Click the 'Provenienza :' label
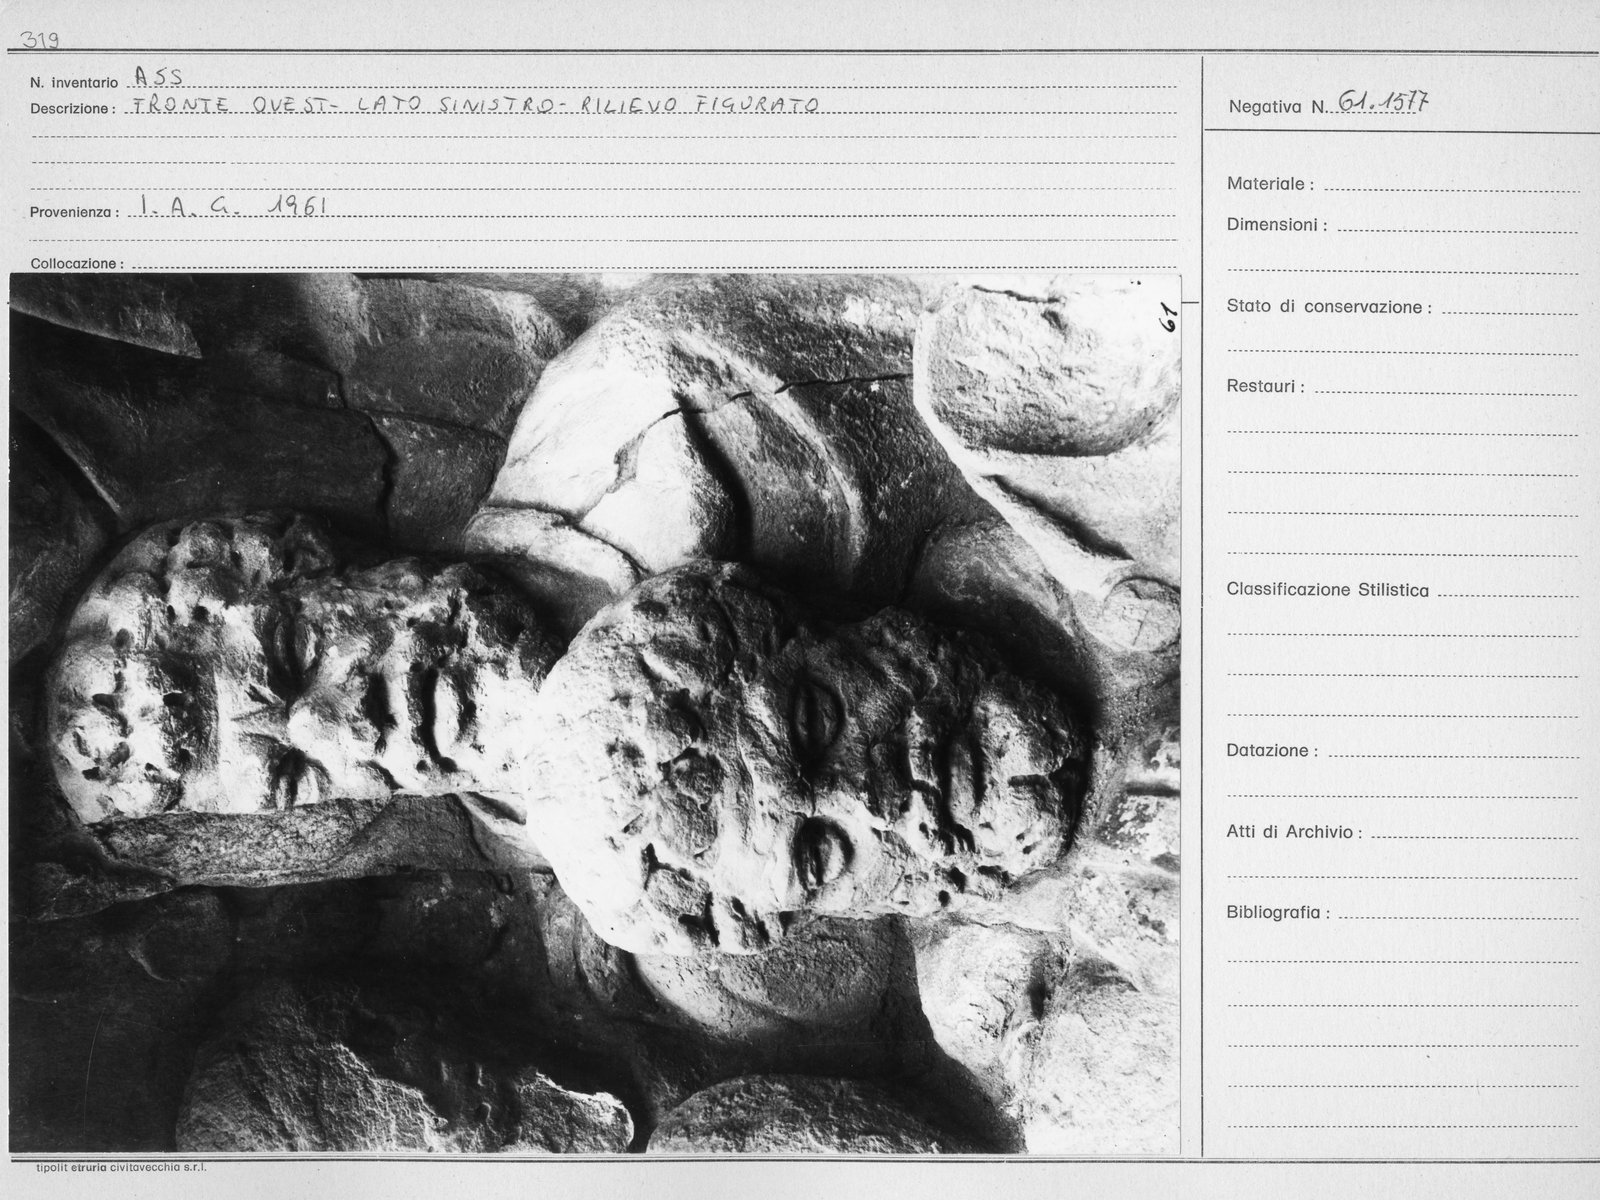This screenshot has width=1600, height=1200. point(75,213)
